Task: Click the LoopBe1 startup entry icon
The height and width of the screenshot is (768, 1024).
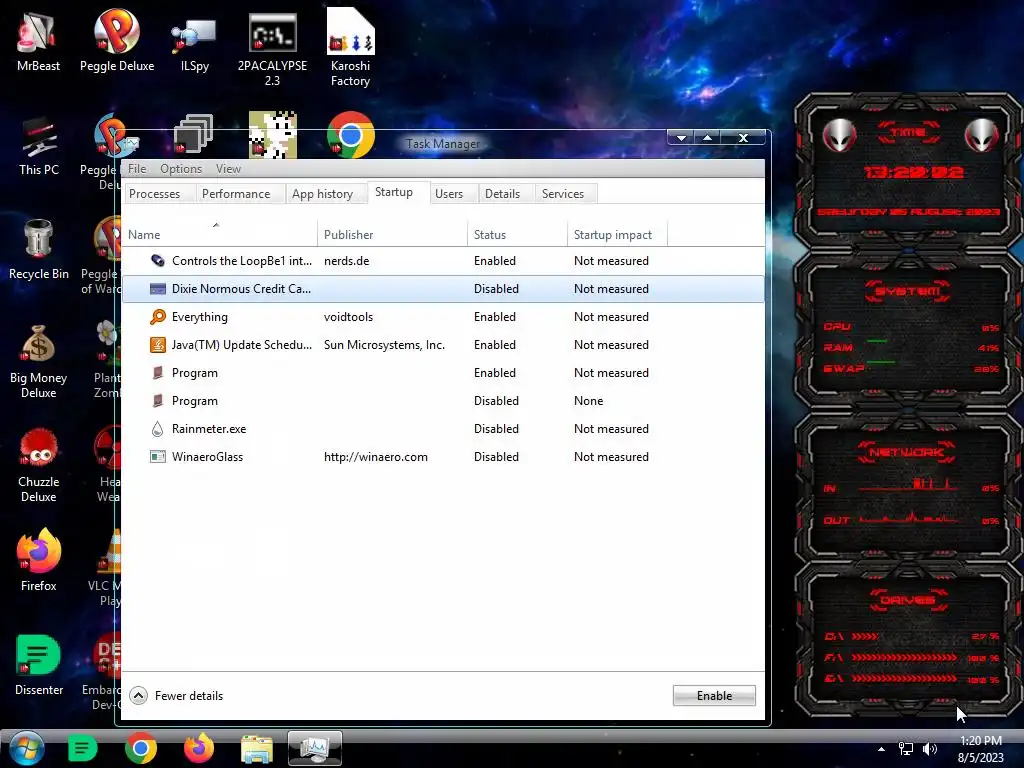Action: tap(157, 261)
